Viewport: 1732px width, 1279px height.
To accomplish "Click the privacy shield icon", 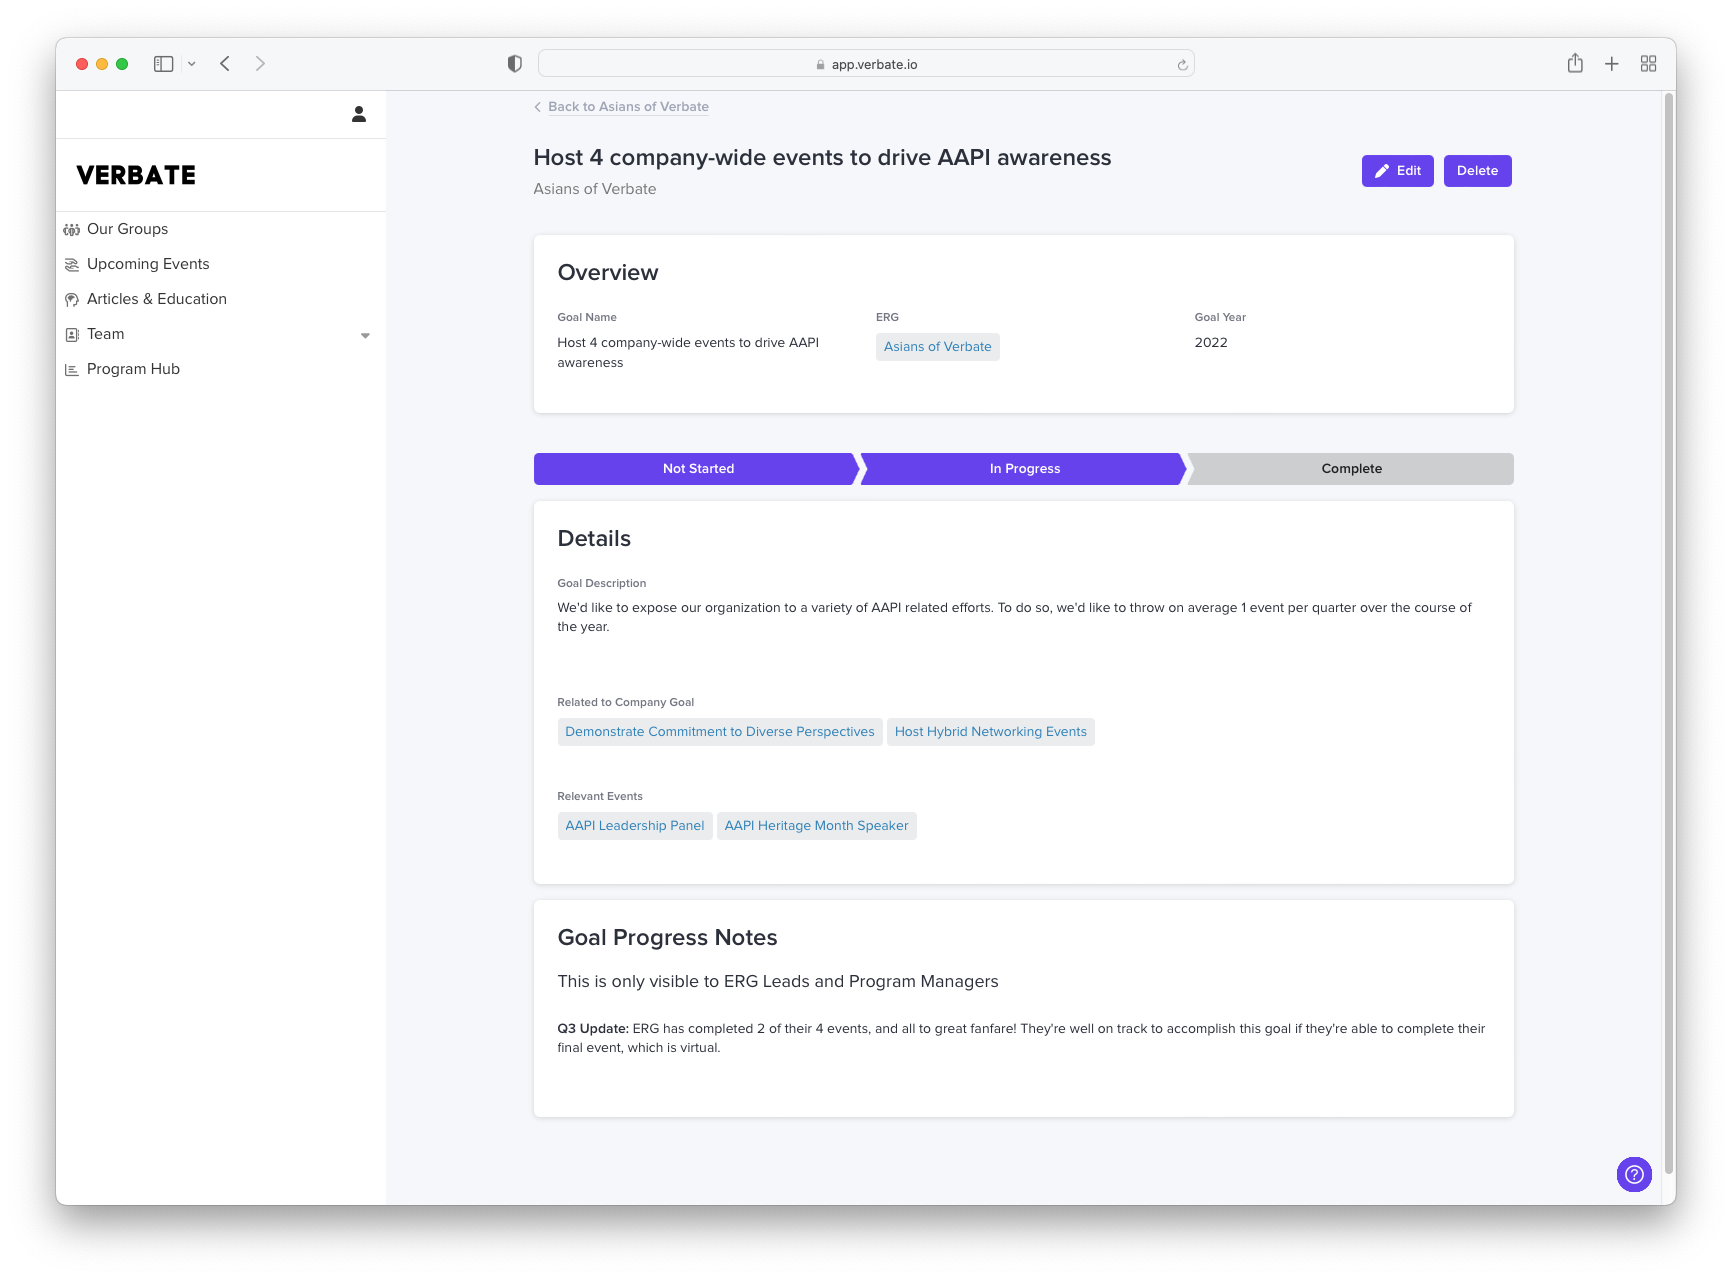I will 514,63.
